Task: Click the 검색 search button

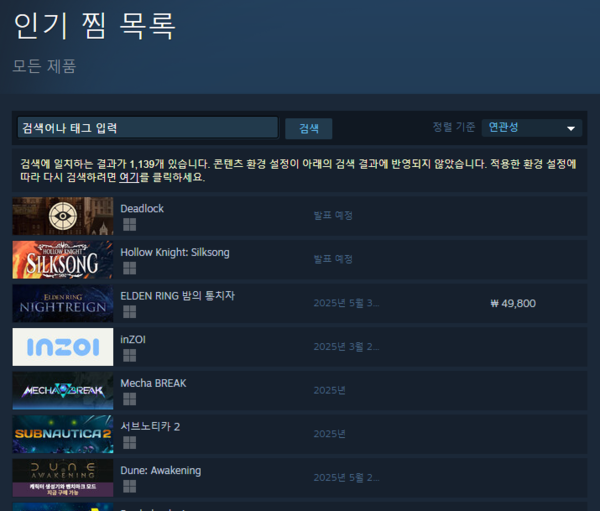Action: click(x=308, y=128)
